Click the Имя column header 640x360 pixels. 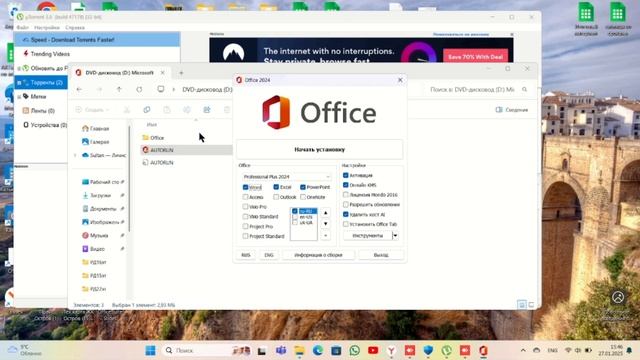(152, 124)
